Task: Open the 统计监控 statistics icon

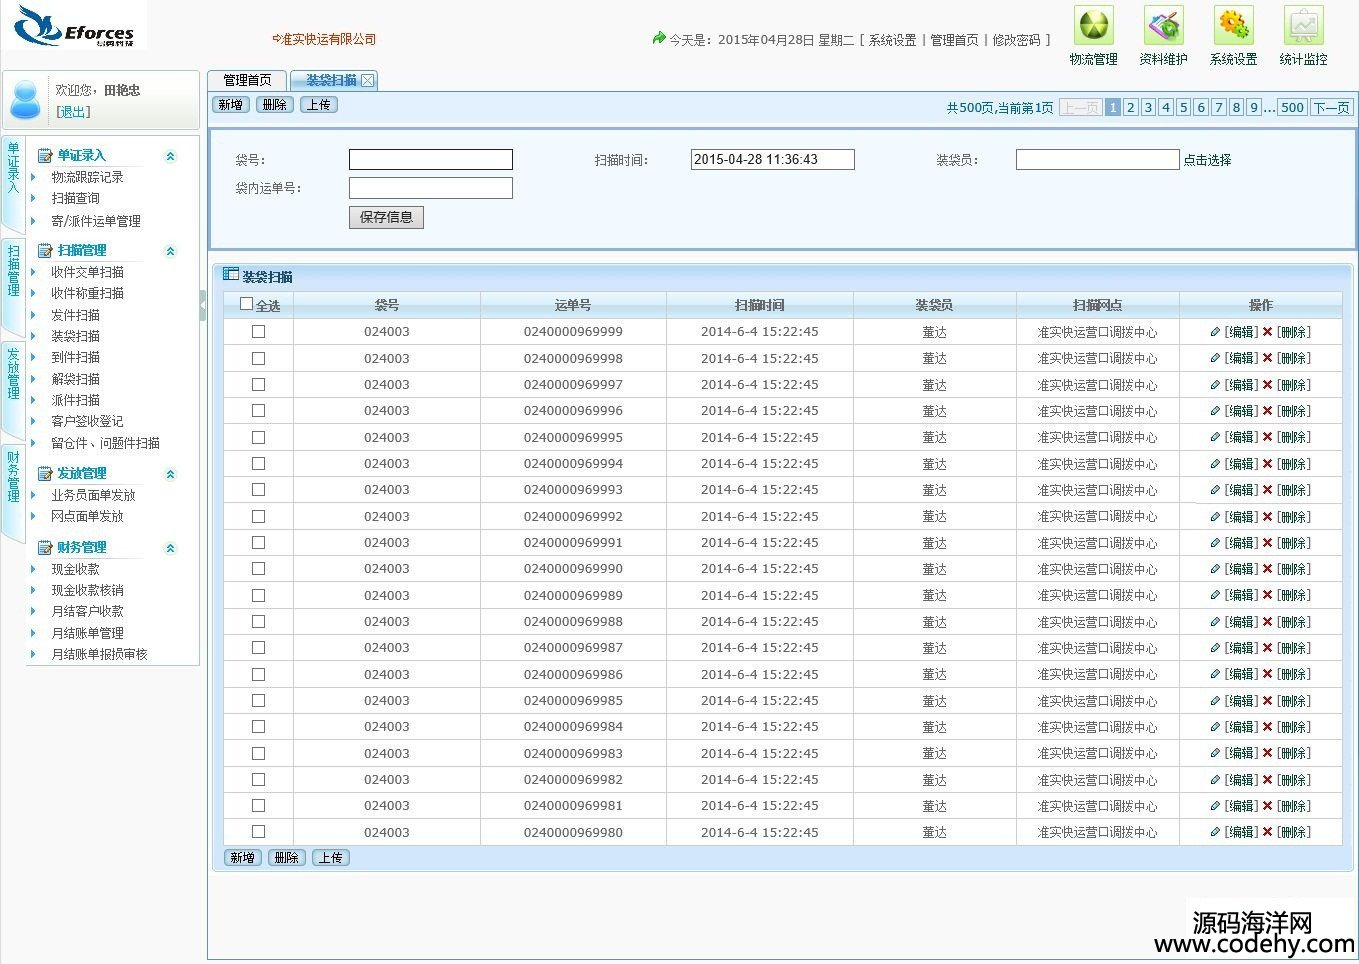Action: pyautogui.click(x=1303, y=26)
